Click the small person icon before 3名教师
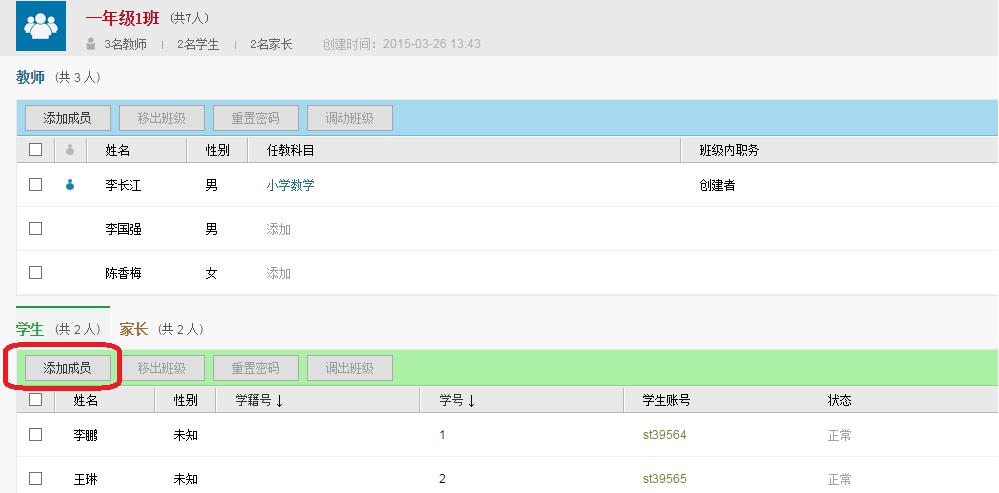 [91, 44]
